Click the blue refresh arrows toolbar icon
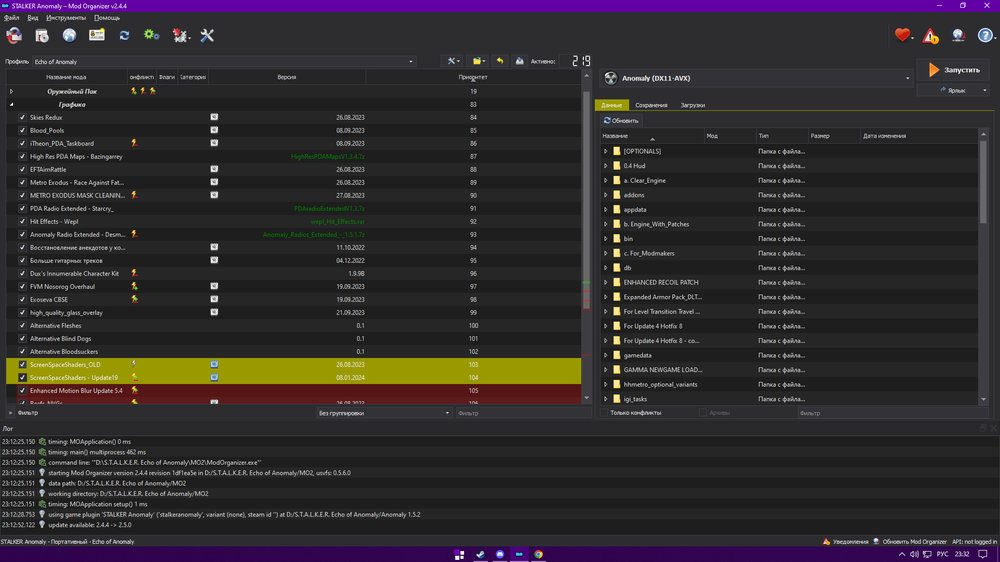1000x562 pixels. click(124, 36)
